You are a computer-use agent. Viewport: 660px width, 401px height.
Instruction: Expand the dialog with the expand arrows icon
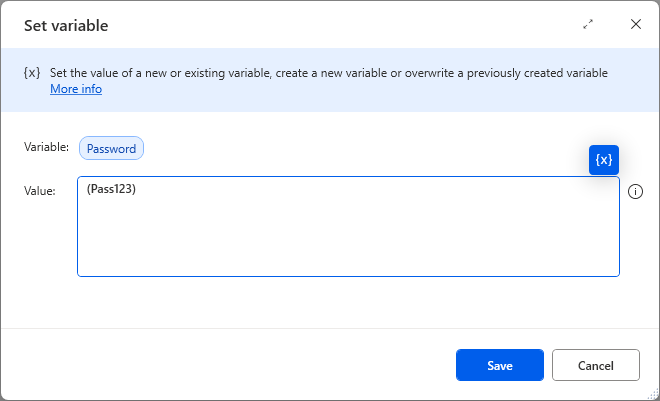coord(588,24)
